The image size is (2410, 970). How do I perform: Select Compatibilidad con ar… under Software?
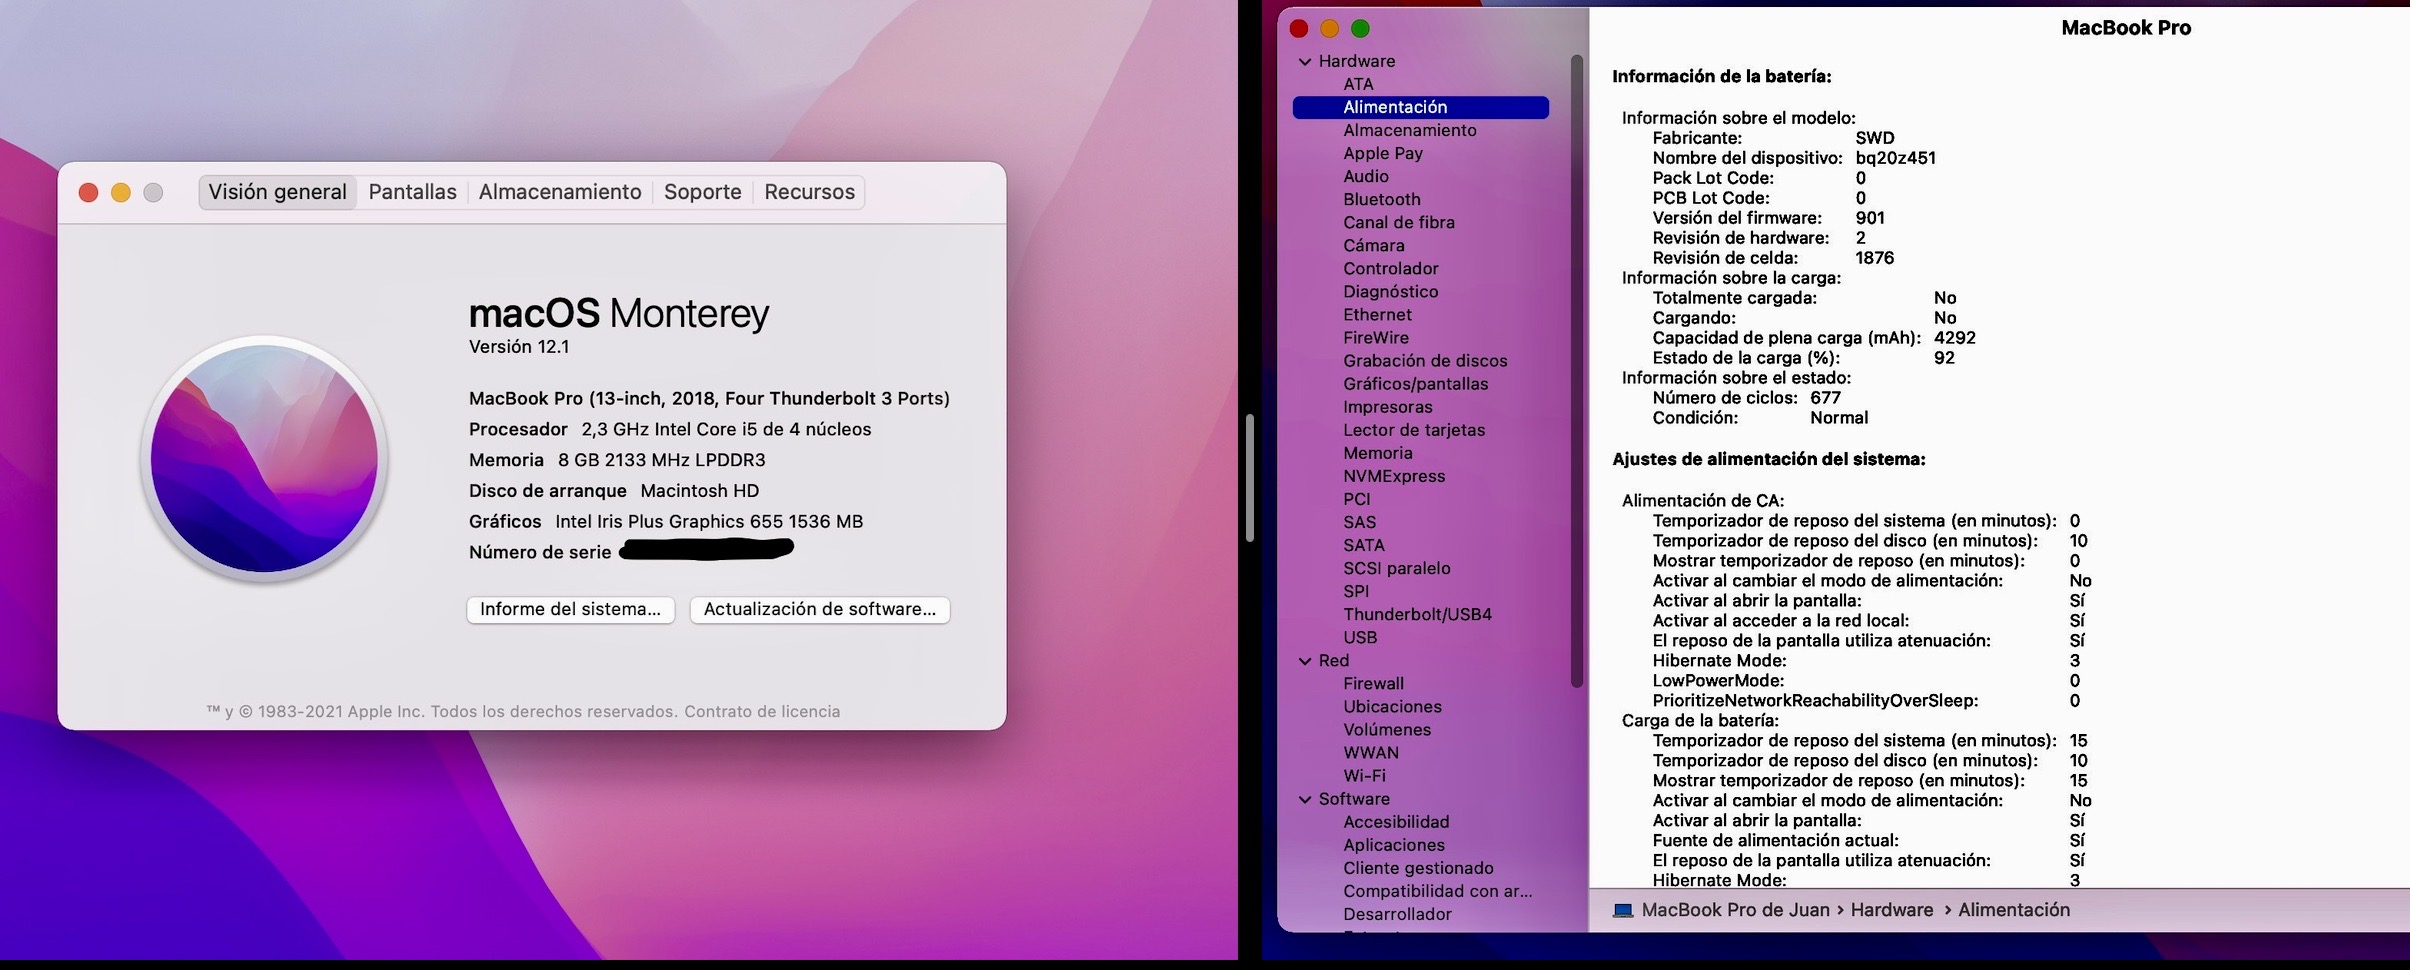click(1437, 890)
